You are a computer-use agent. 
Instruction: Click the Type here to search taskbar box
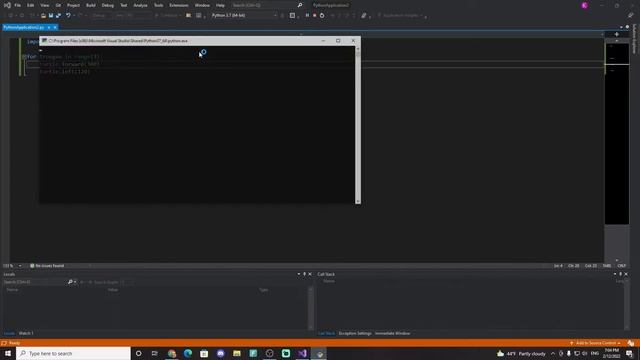tap(73, 353)
